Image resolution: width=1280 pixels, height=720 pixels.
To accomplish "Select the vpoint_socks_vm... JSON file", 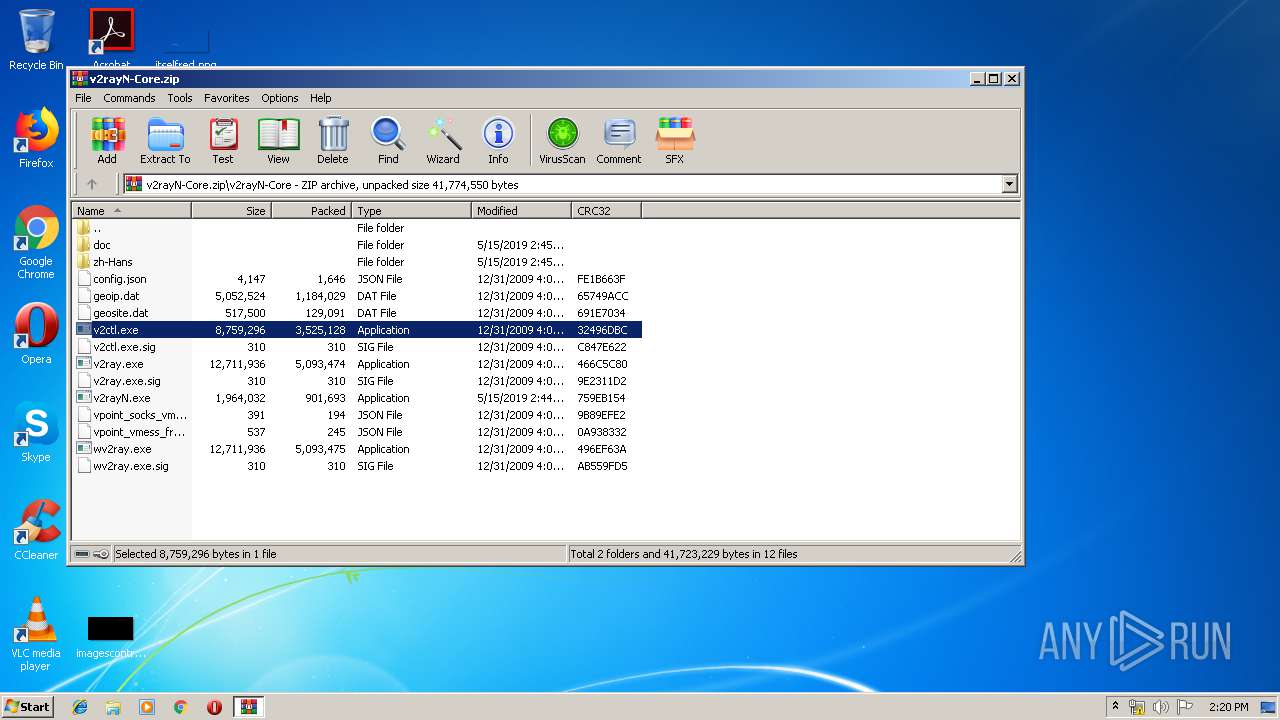I will coord(358,415).
